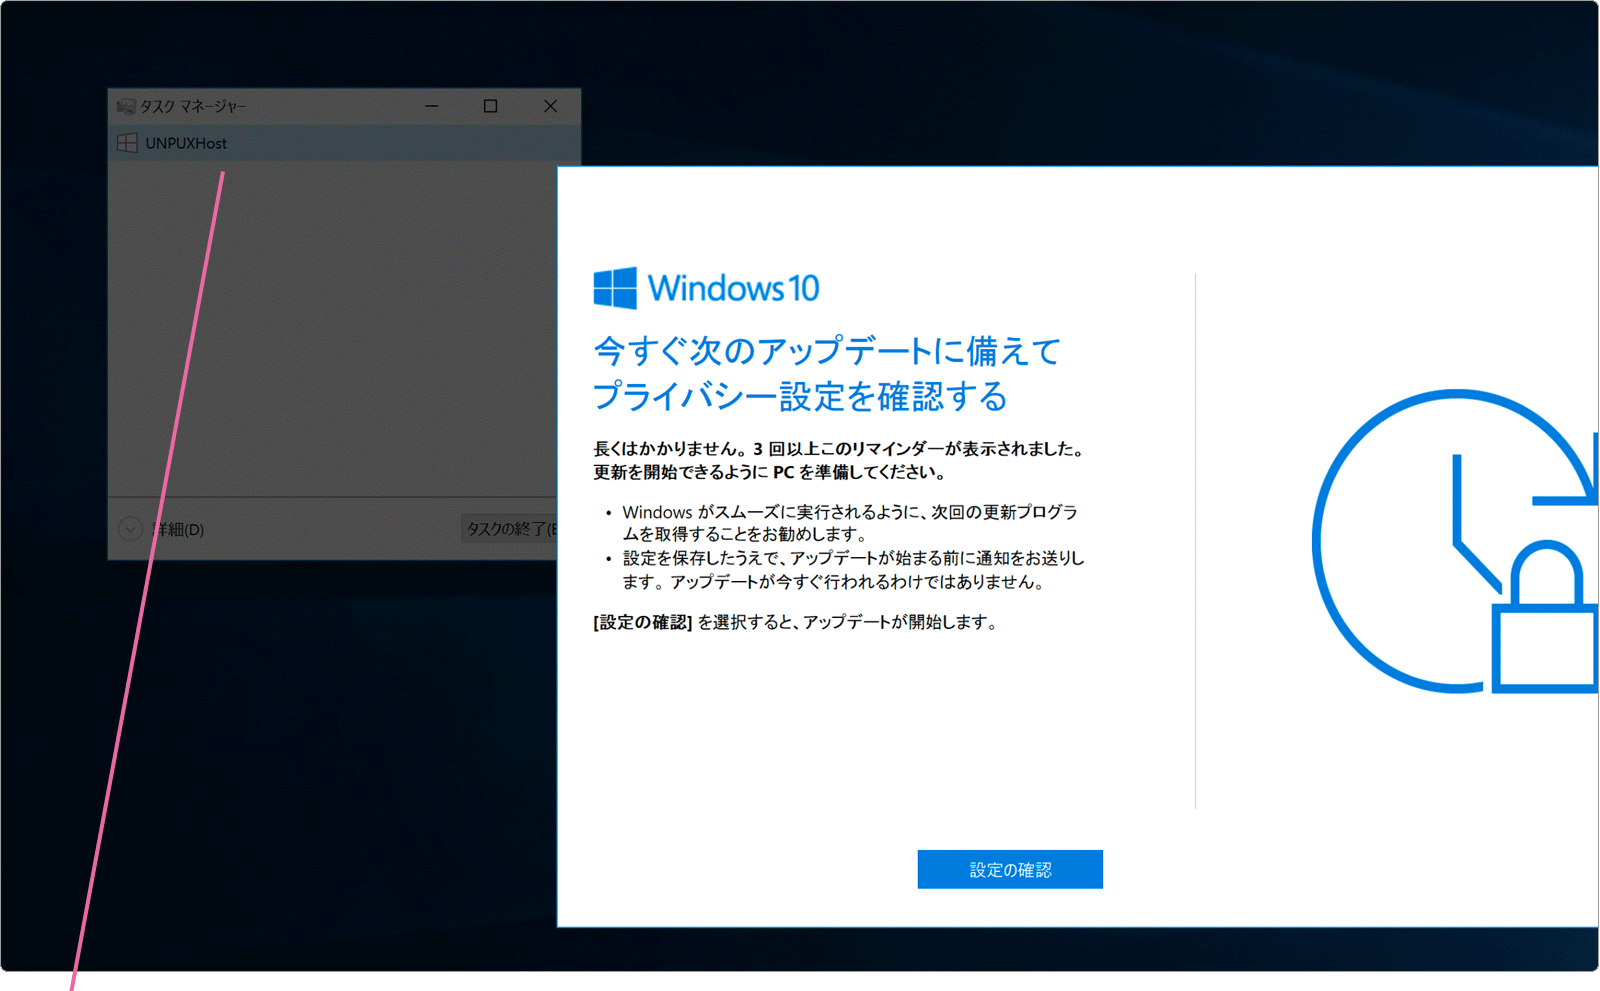This screenshot has width=1600, height=991.
Task: Click タスクの終了 button in Task Manager
Action: coord(509,529)
